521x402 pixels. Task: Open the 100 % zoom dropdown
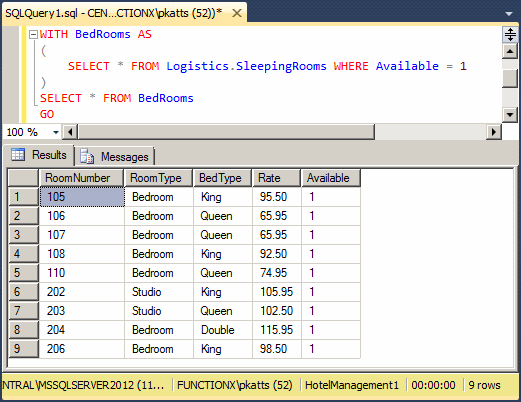pyautogui.click(x=56, y=132)
